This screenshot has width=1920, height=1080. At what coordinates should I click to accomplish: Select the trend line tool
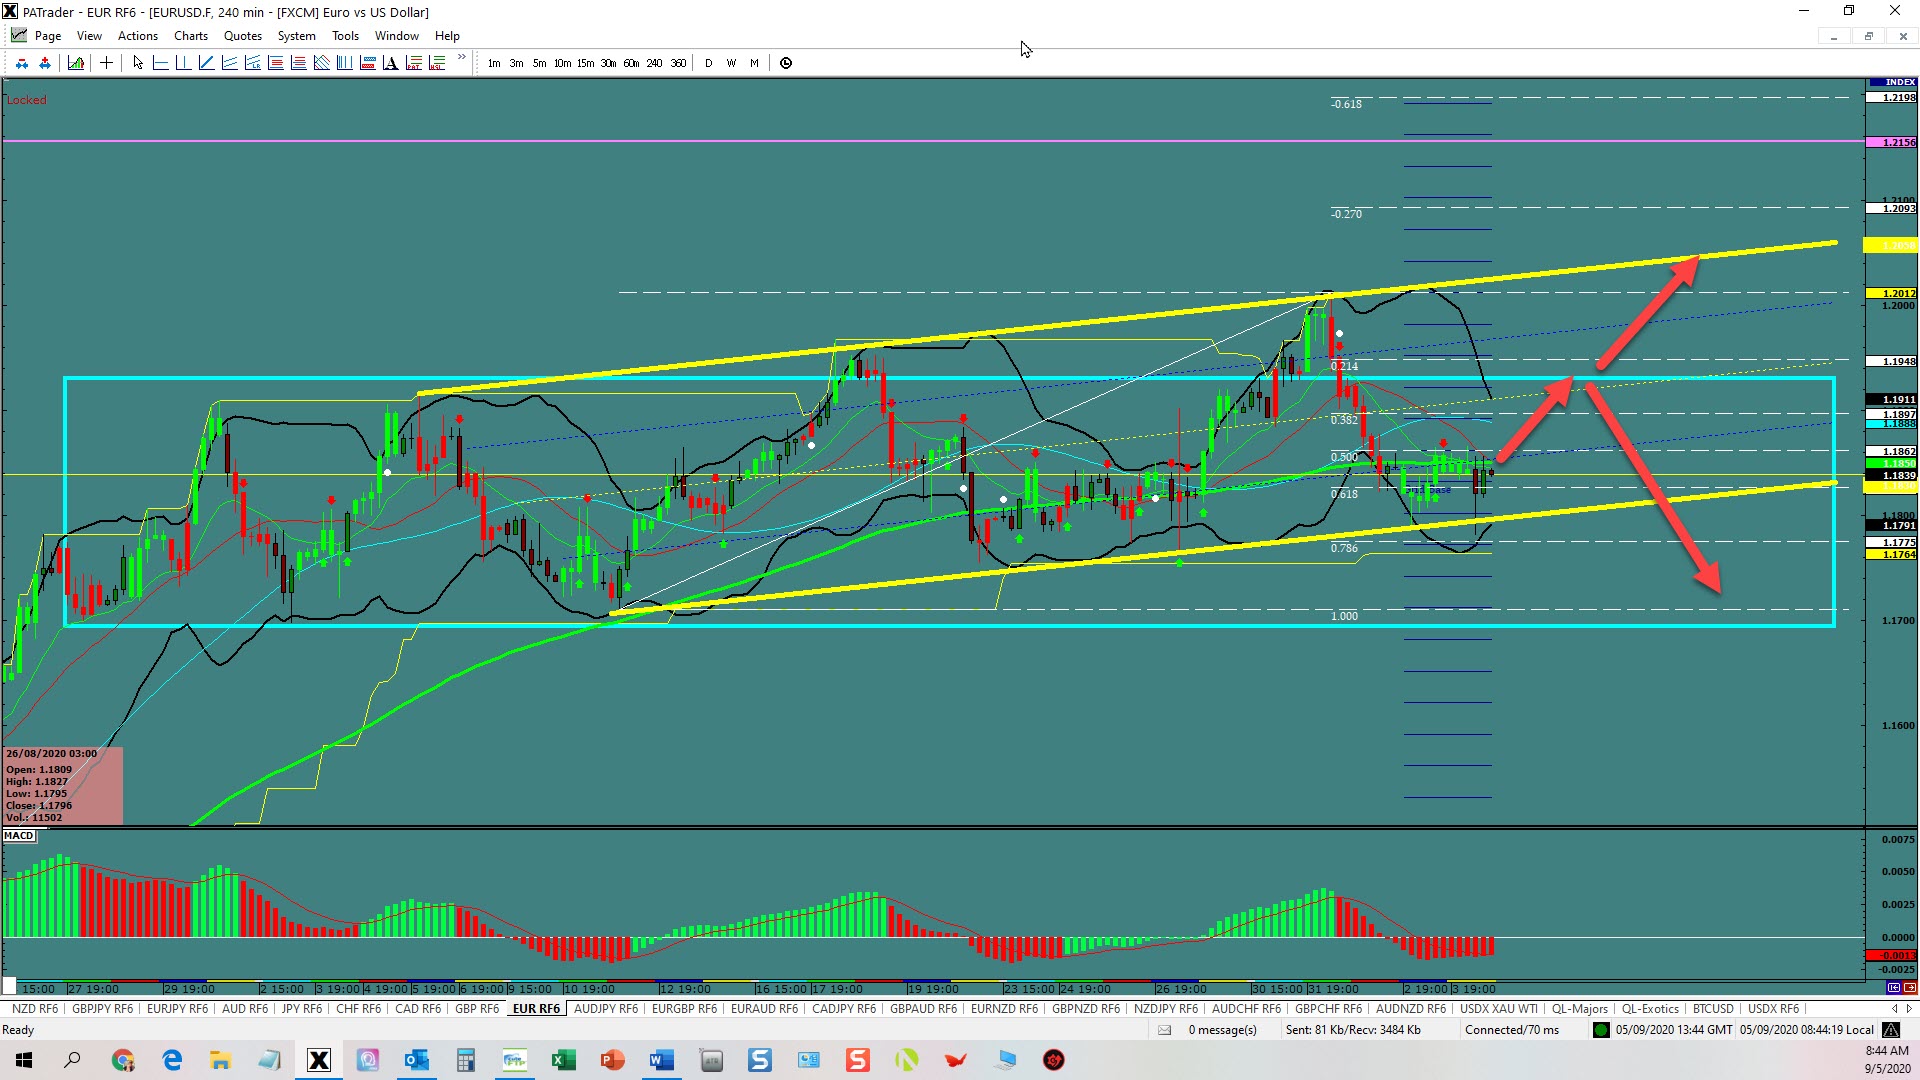coord(206,63)
